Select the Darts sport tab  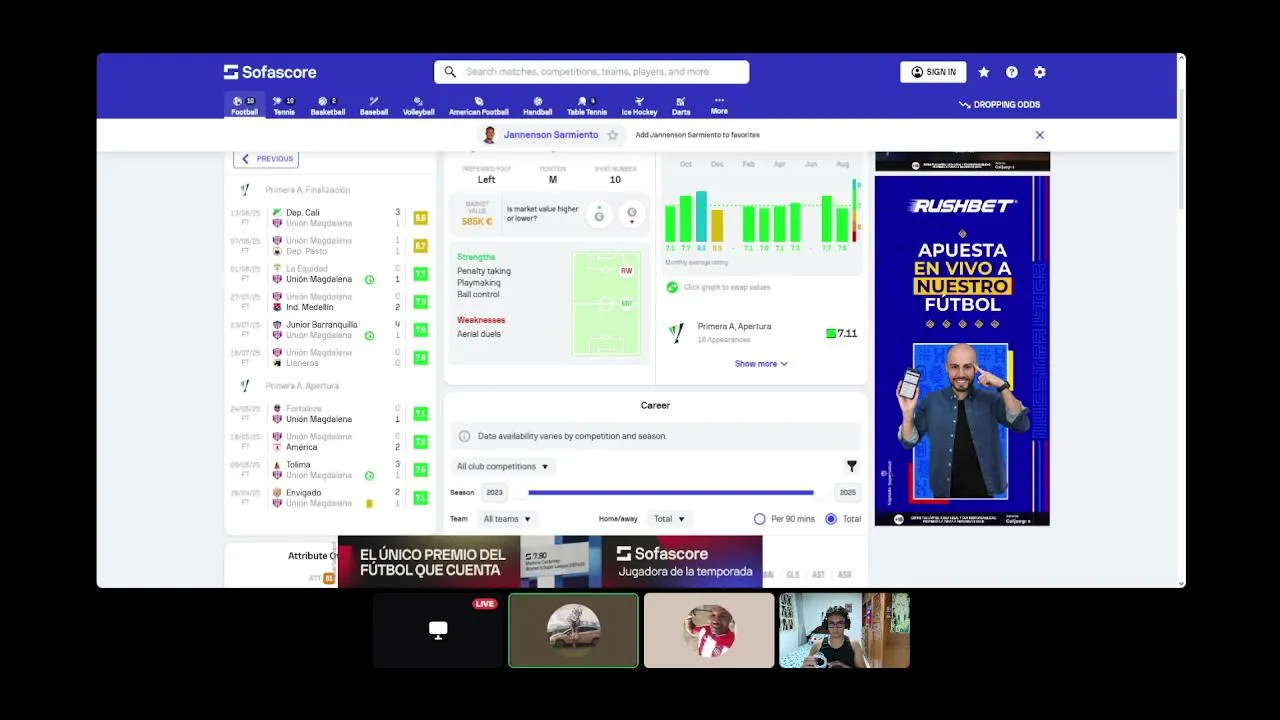[681, 106]
